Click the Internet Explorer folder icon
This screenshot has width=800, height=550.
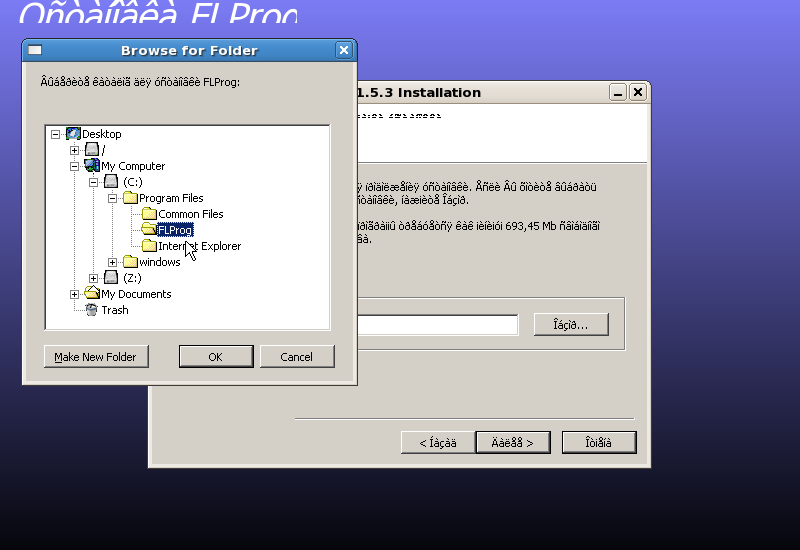149,245
